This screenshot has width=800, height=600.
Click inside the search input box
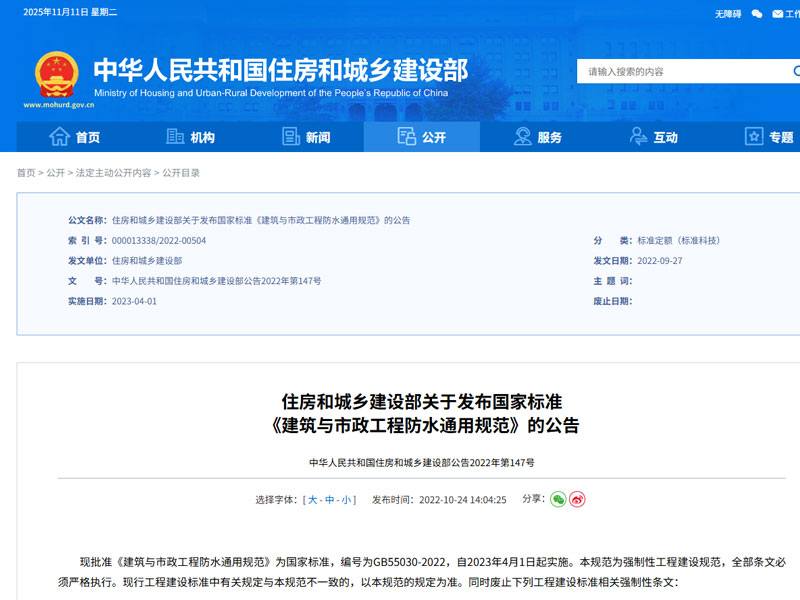tap(660, 72)
